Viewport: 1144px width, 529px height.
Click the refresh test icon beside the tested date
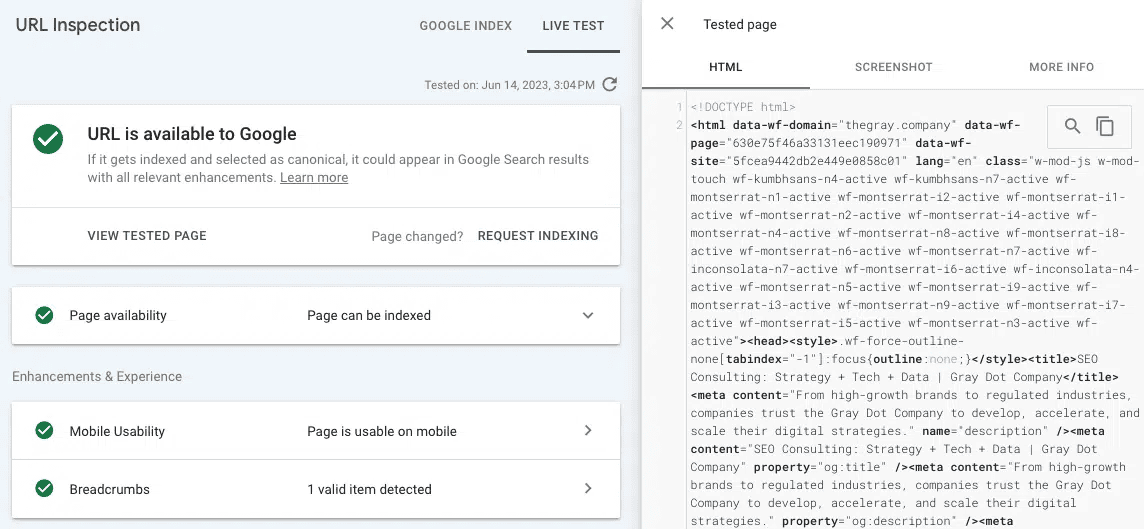point(610,85)
